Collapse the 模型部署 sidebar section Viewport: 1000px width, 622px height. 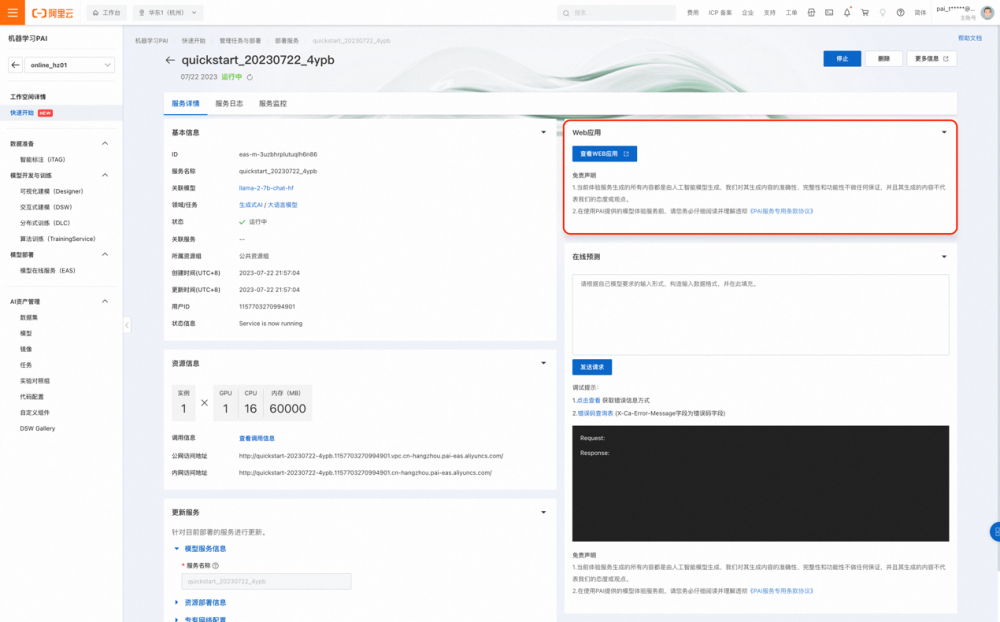105,255
